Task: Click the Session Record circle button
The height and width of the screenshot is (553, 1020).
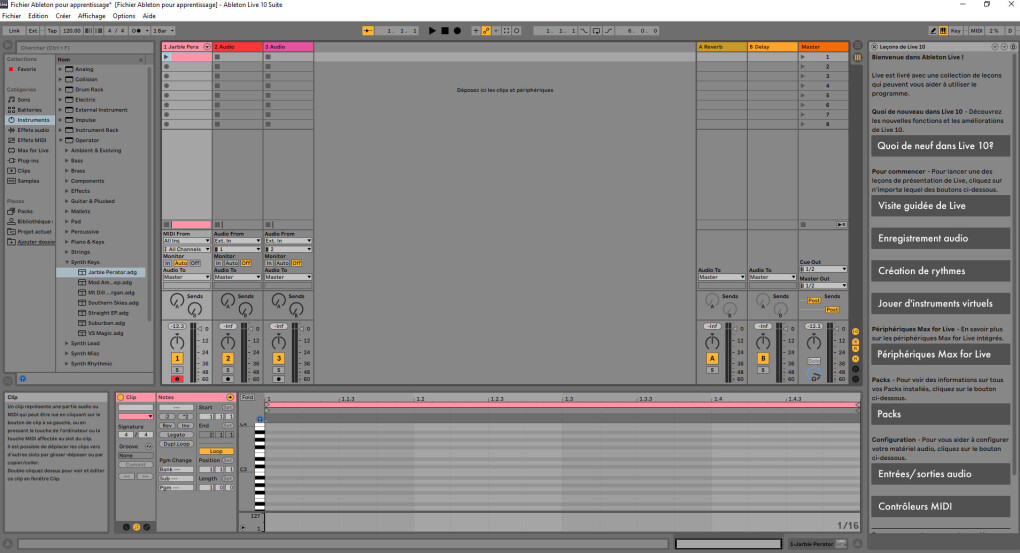Action: click(517, 31)
